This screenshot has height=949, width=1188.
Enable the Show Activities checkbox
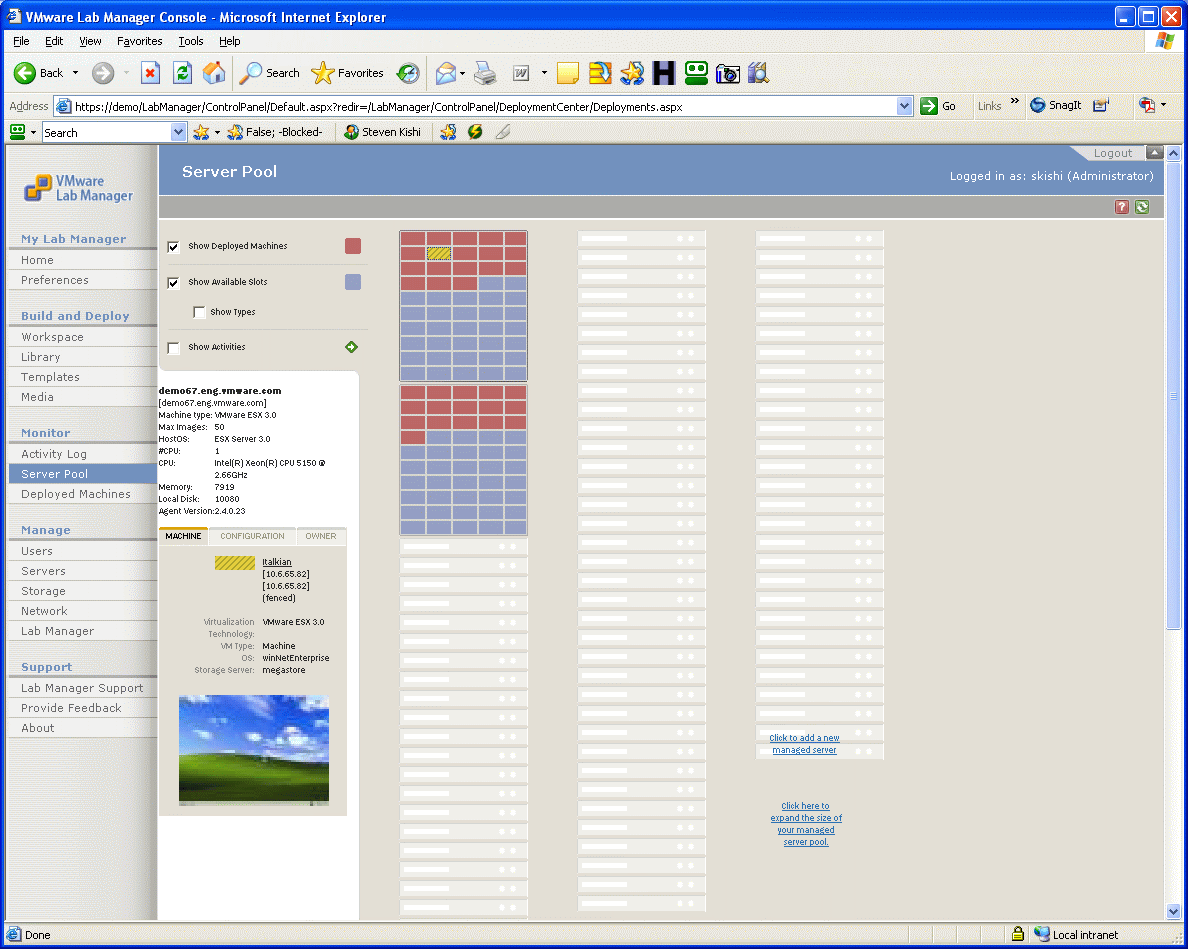pos(174,348)
